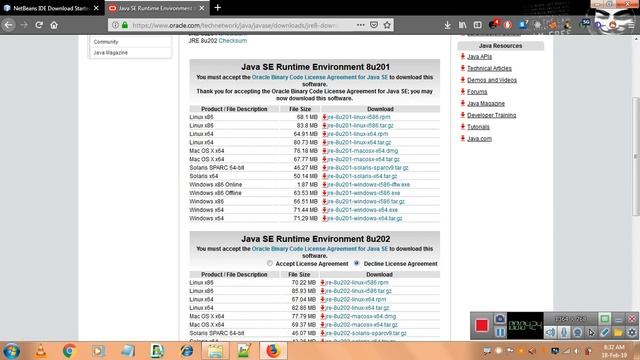Open Google Chrome from the taskbar
Image resolution: width=640 pixels, height=360 pixels.
tap(69, 351)
